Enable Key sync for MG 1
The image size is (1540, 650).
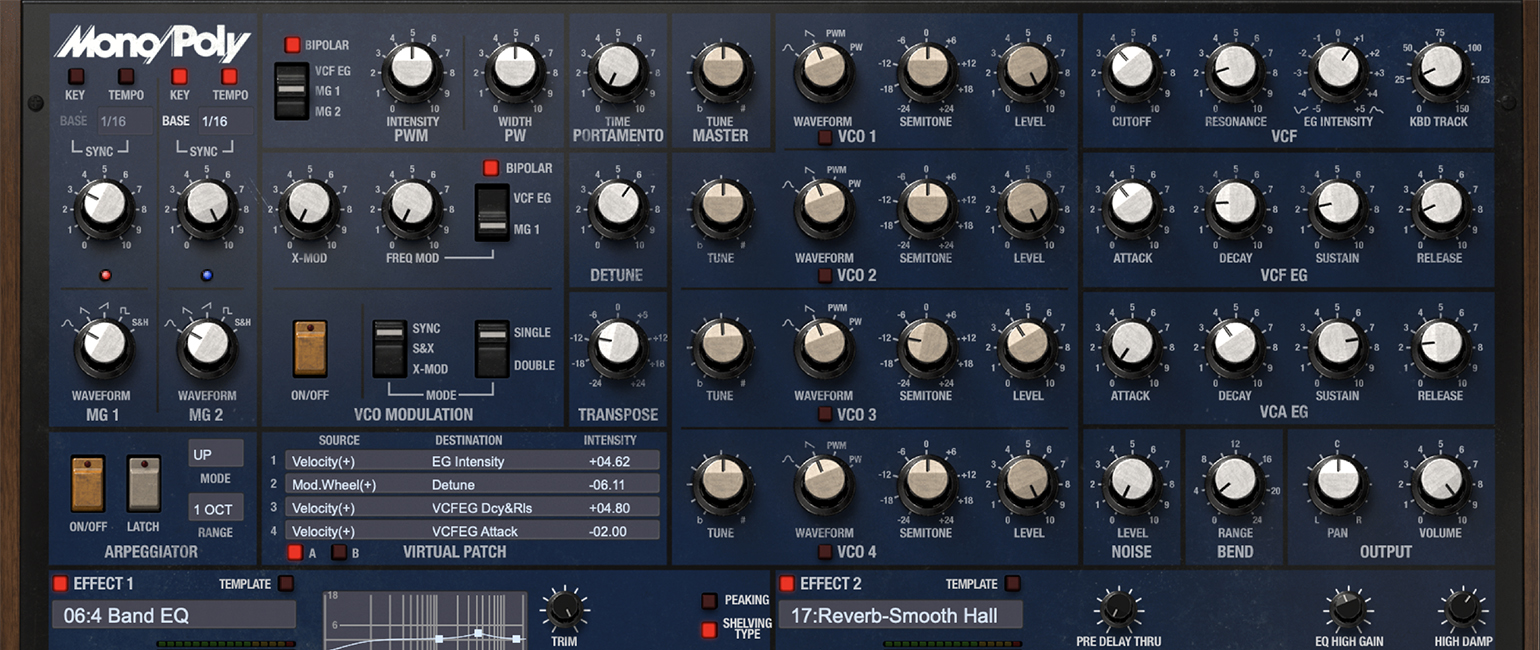(x=74, y=74)
